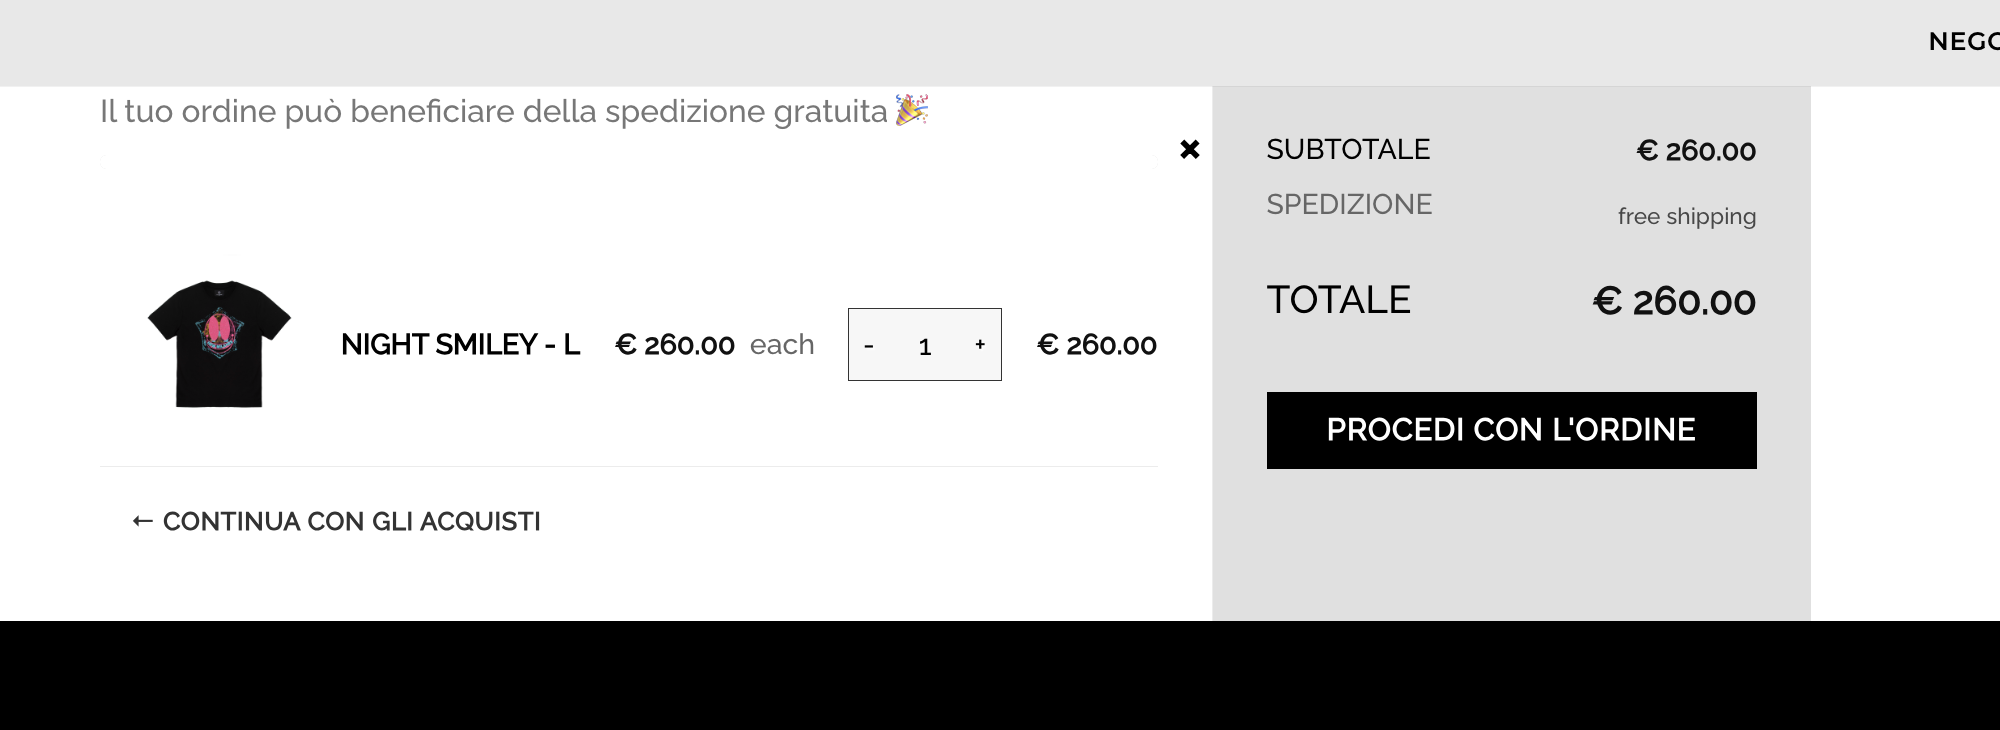
Task: Click the large TOTALE amount € 260.00
Action: [1674, 301]
